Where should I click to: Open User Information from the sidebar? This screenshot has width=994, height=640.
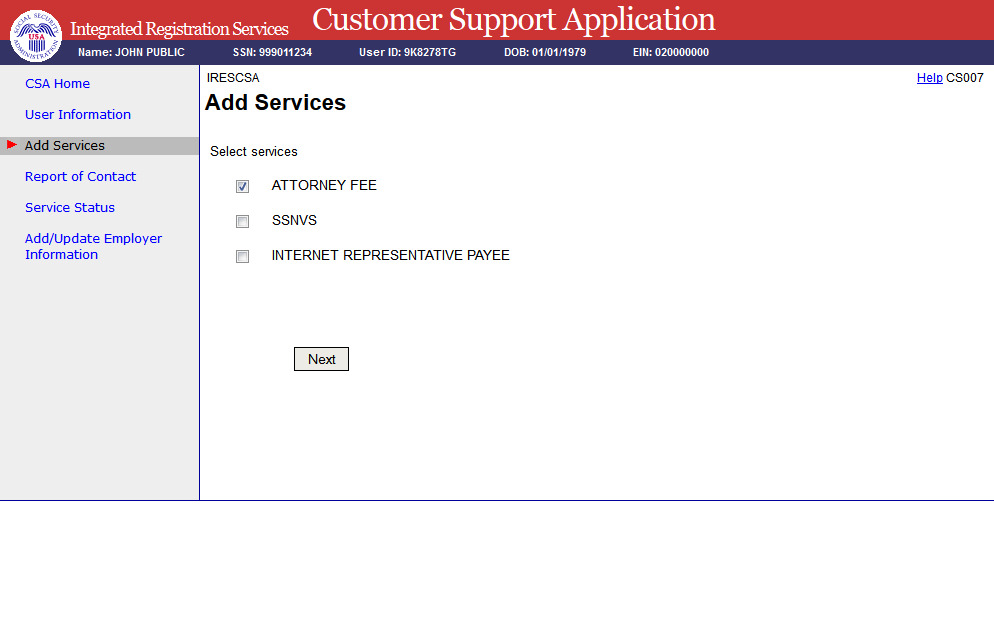78,115
